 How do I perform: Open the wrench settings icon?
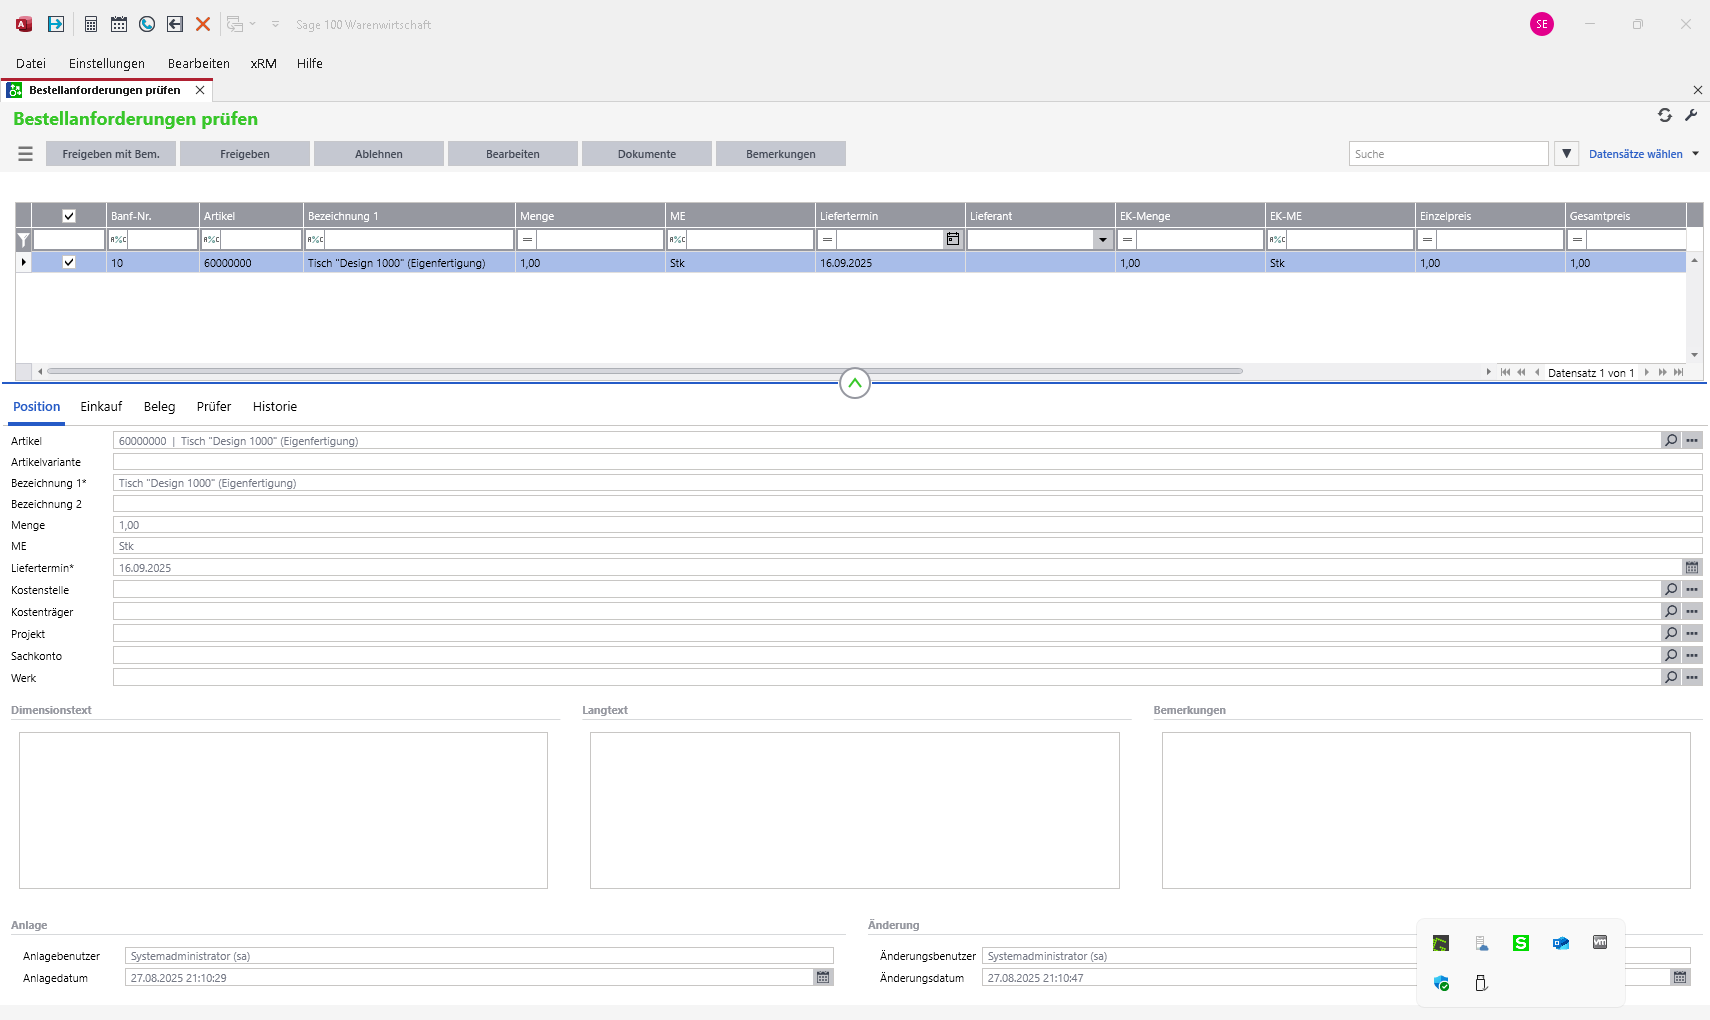click(1691, 115)
